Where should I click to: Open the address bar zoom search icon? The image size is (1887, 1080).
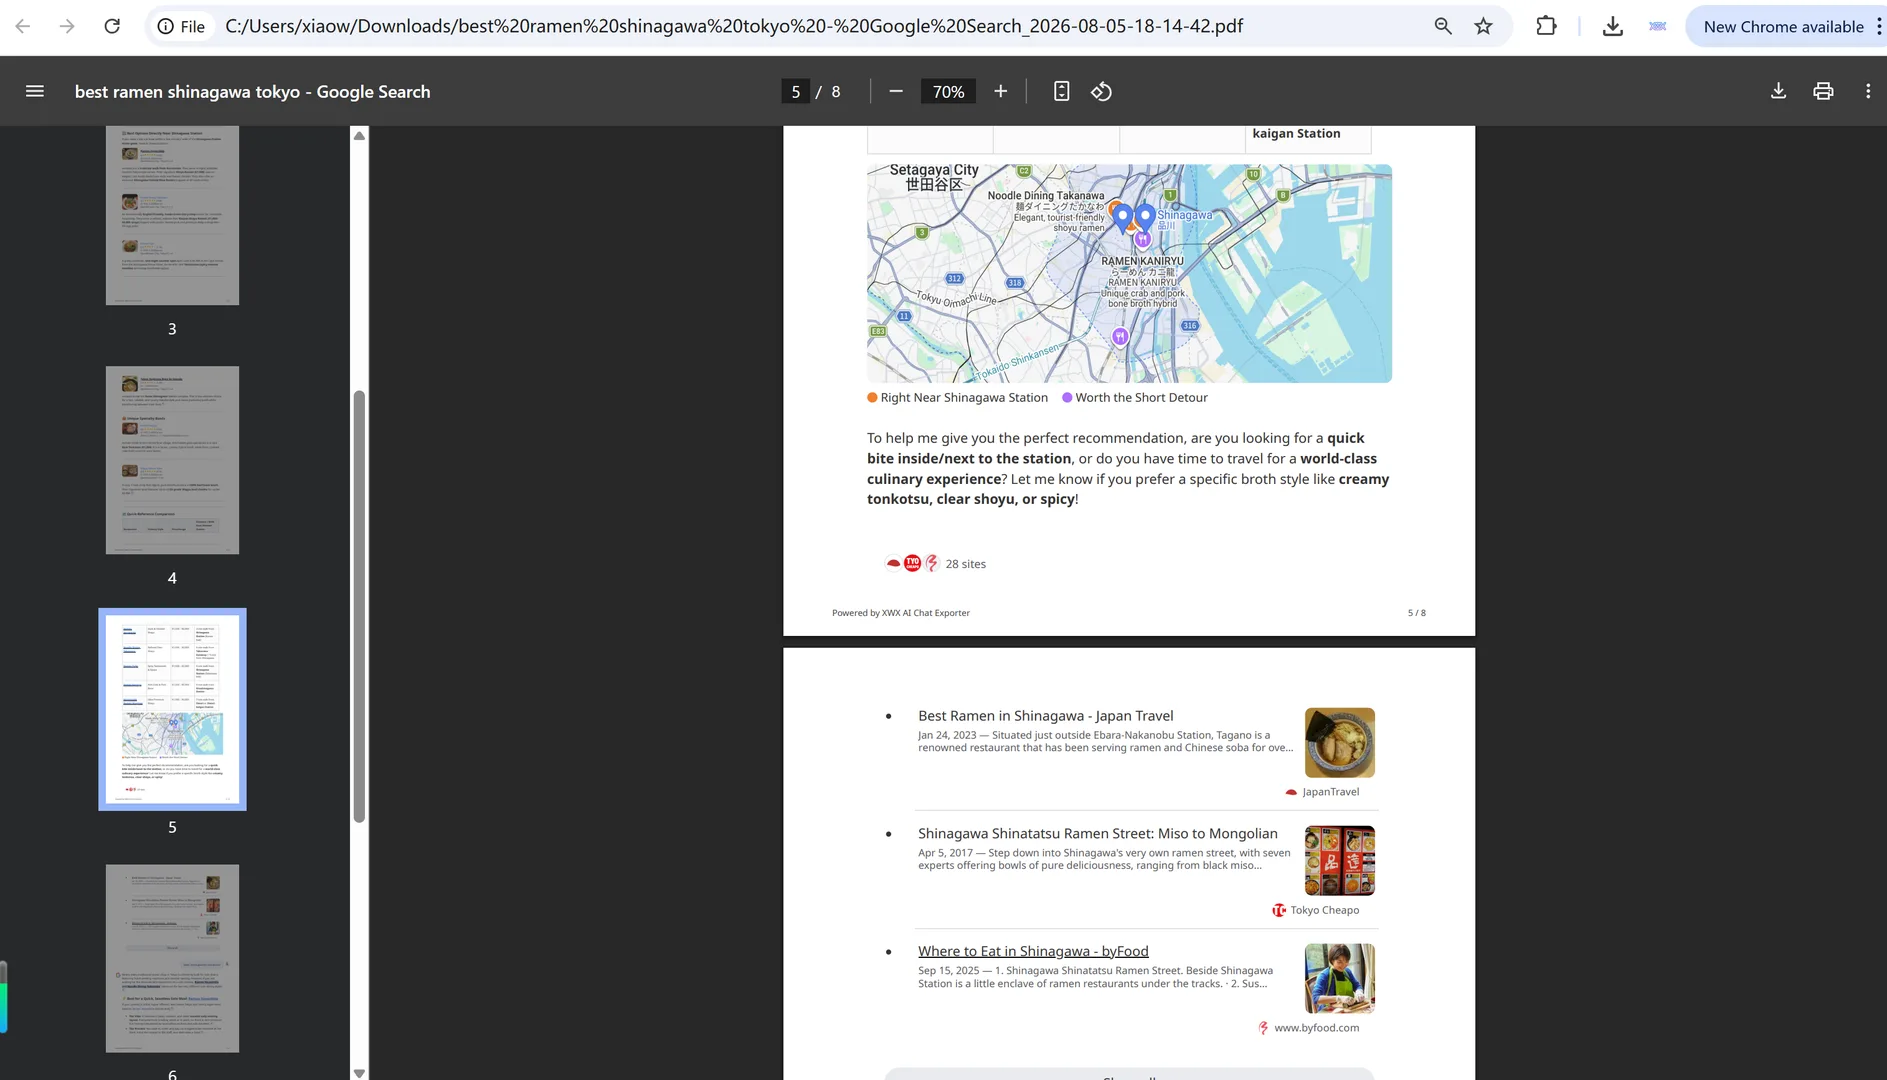1442,26
